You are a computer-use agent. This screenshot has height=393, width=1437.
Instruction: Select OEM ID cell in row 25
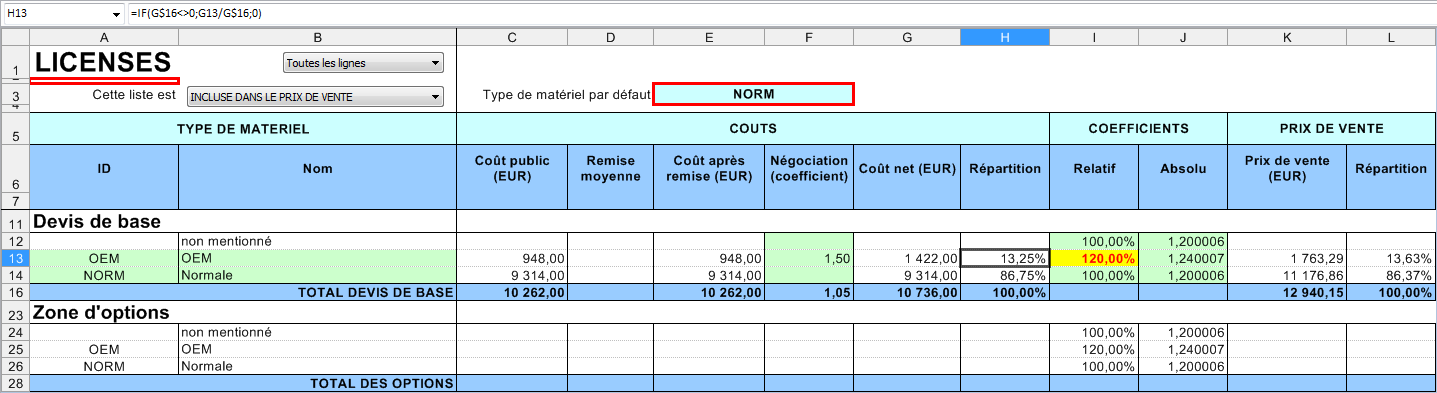coord(104,349)
